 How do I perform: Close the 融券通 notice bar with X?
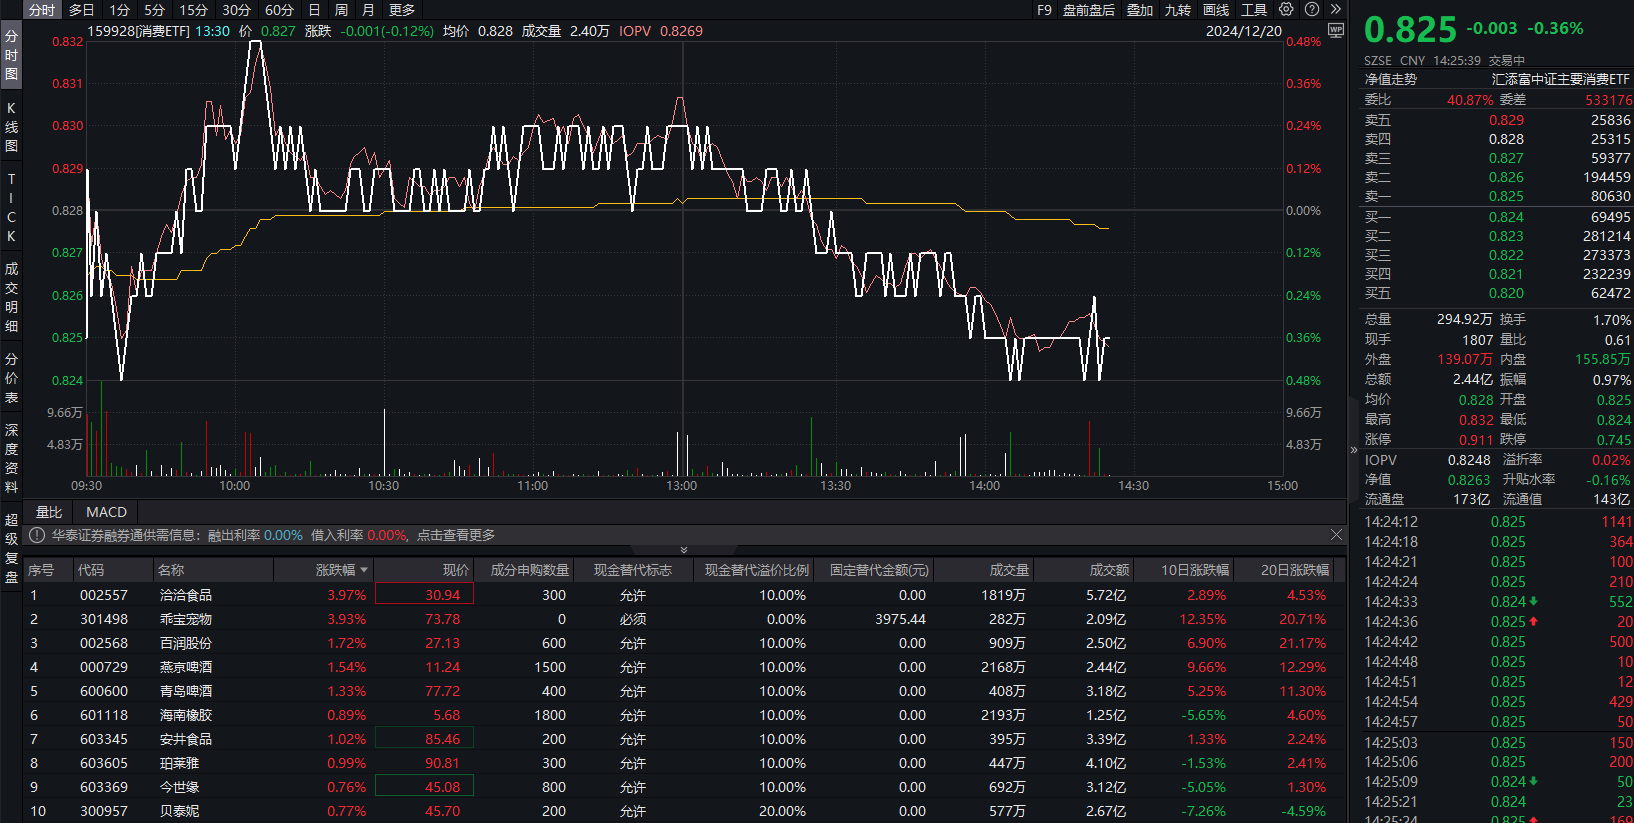tap(1336, 535)
